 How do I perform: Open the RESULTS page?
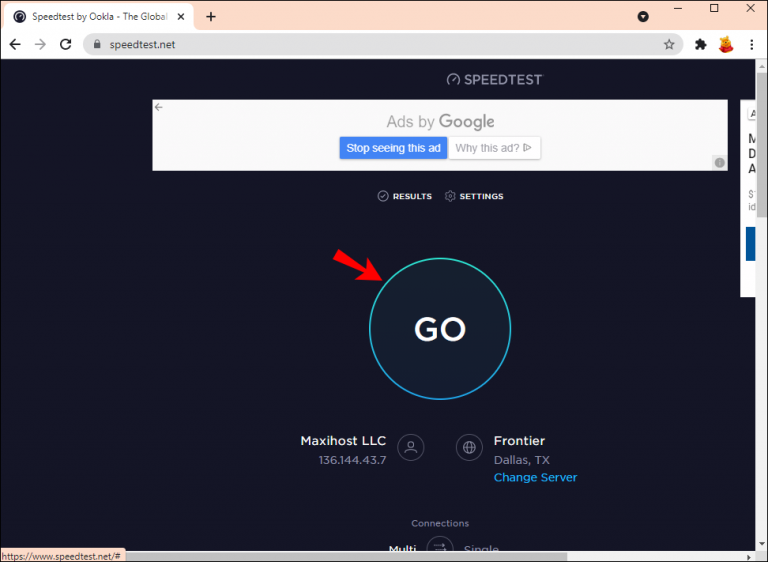point(405,196)
